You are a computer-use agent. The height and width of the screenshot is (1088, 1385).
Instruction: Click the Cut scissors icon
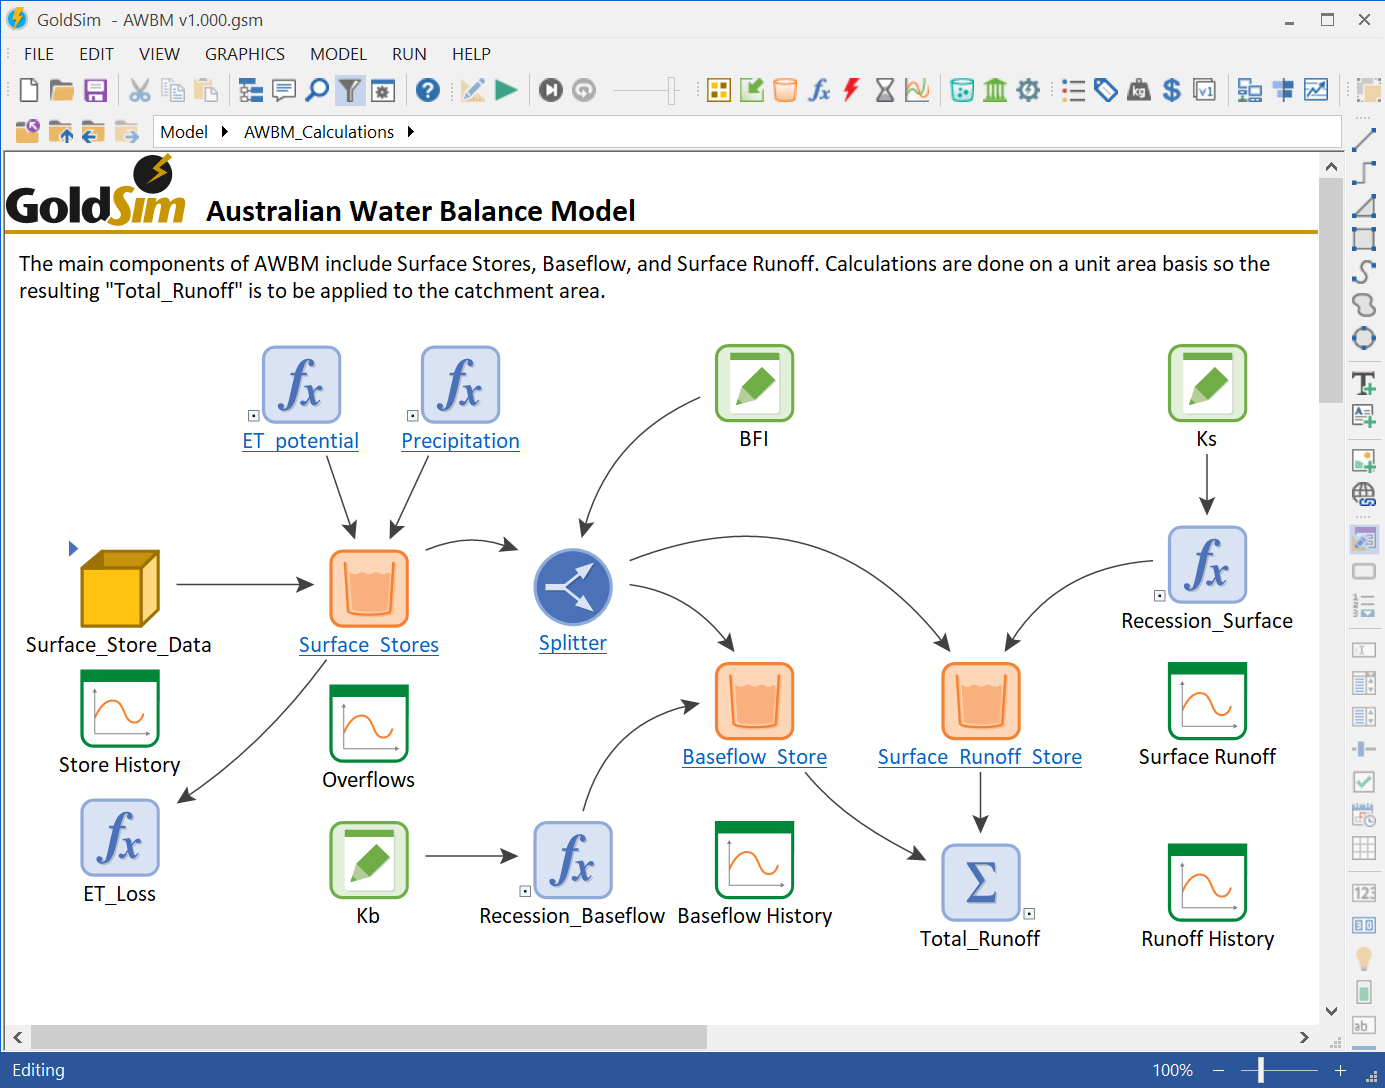(x=140, y=90)
